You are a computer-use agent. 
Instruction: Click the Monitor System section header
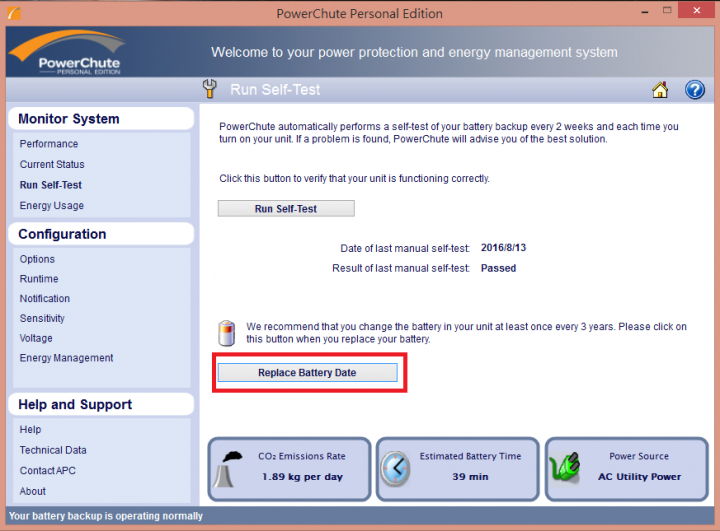(x=101, y=119)
